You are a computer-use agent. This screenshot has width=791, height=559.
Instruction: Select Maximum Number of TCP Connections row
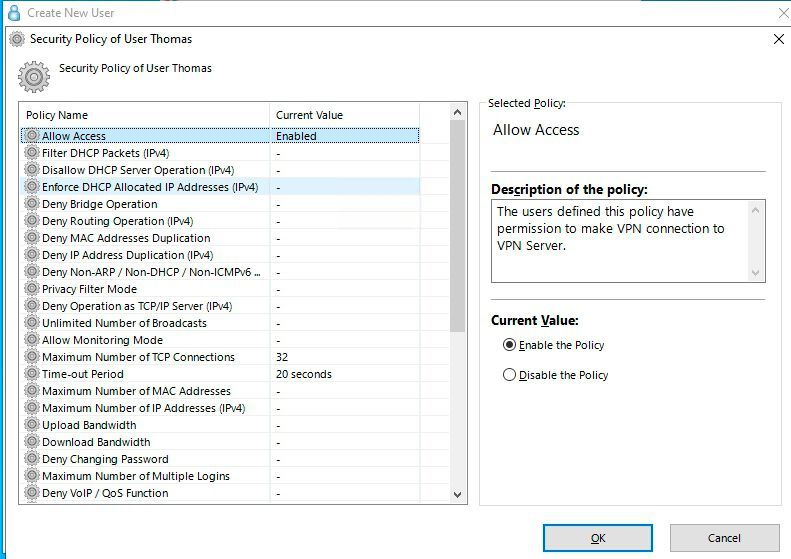point(138,357)
